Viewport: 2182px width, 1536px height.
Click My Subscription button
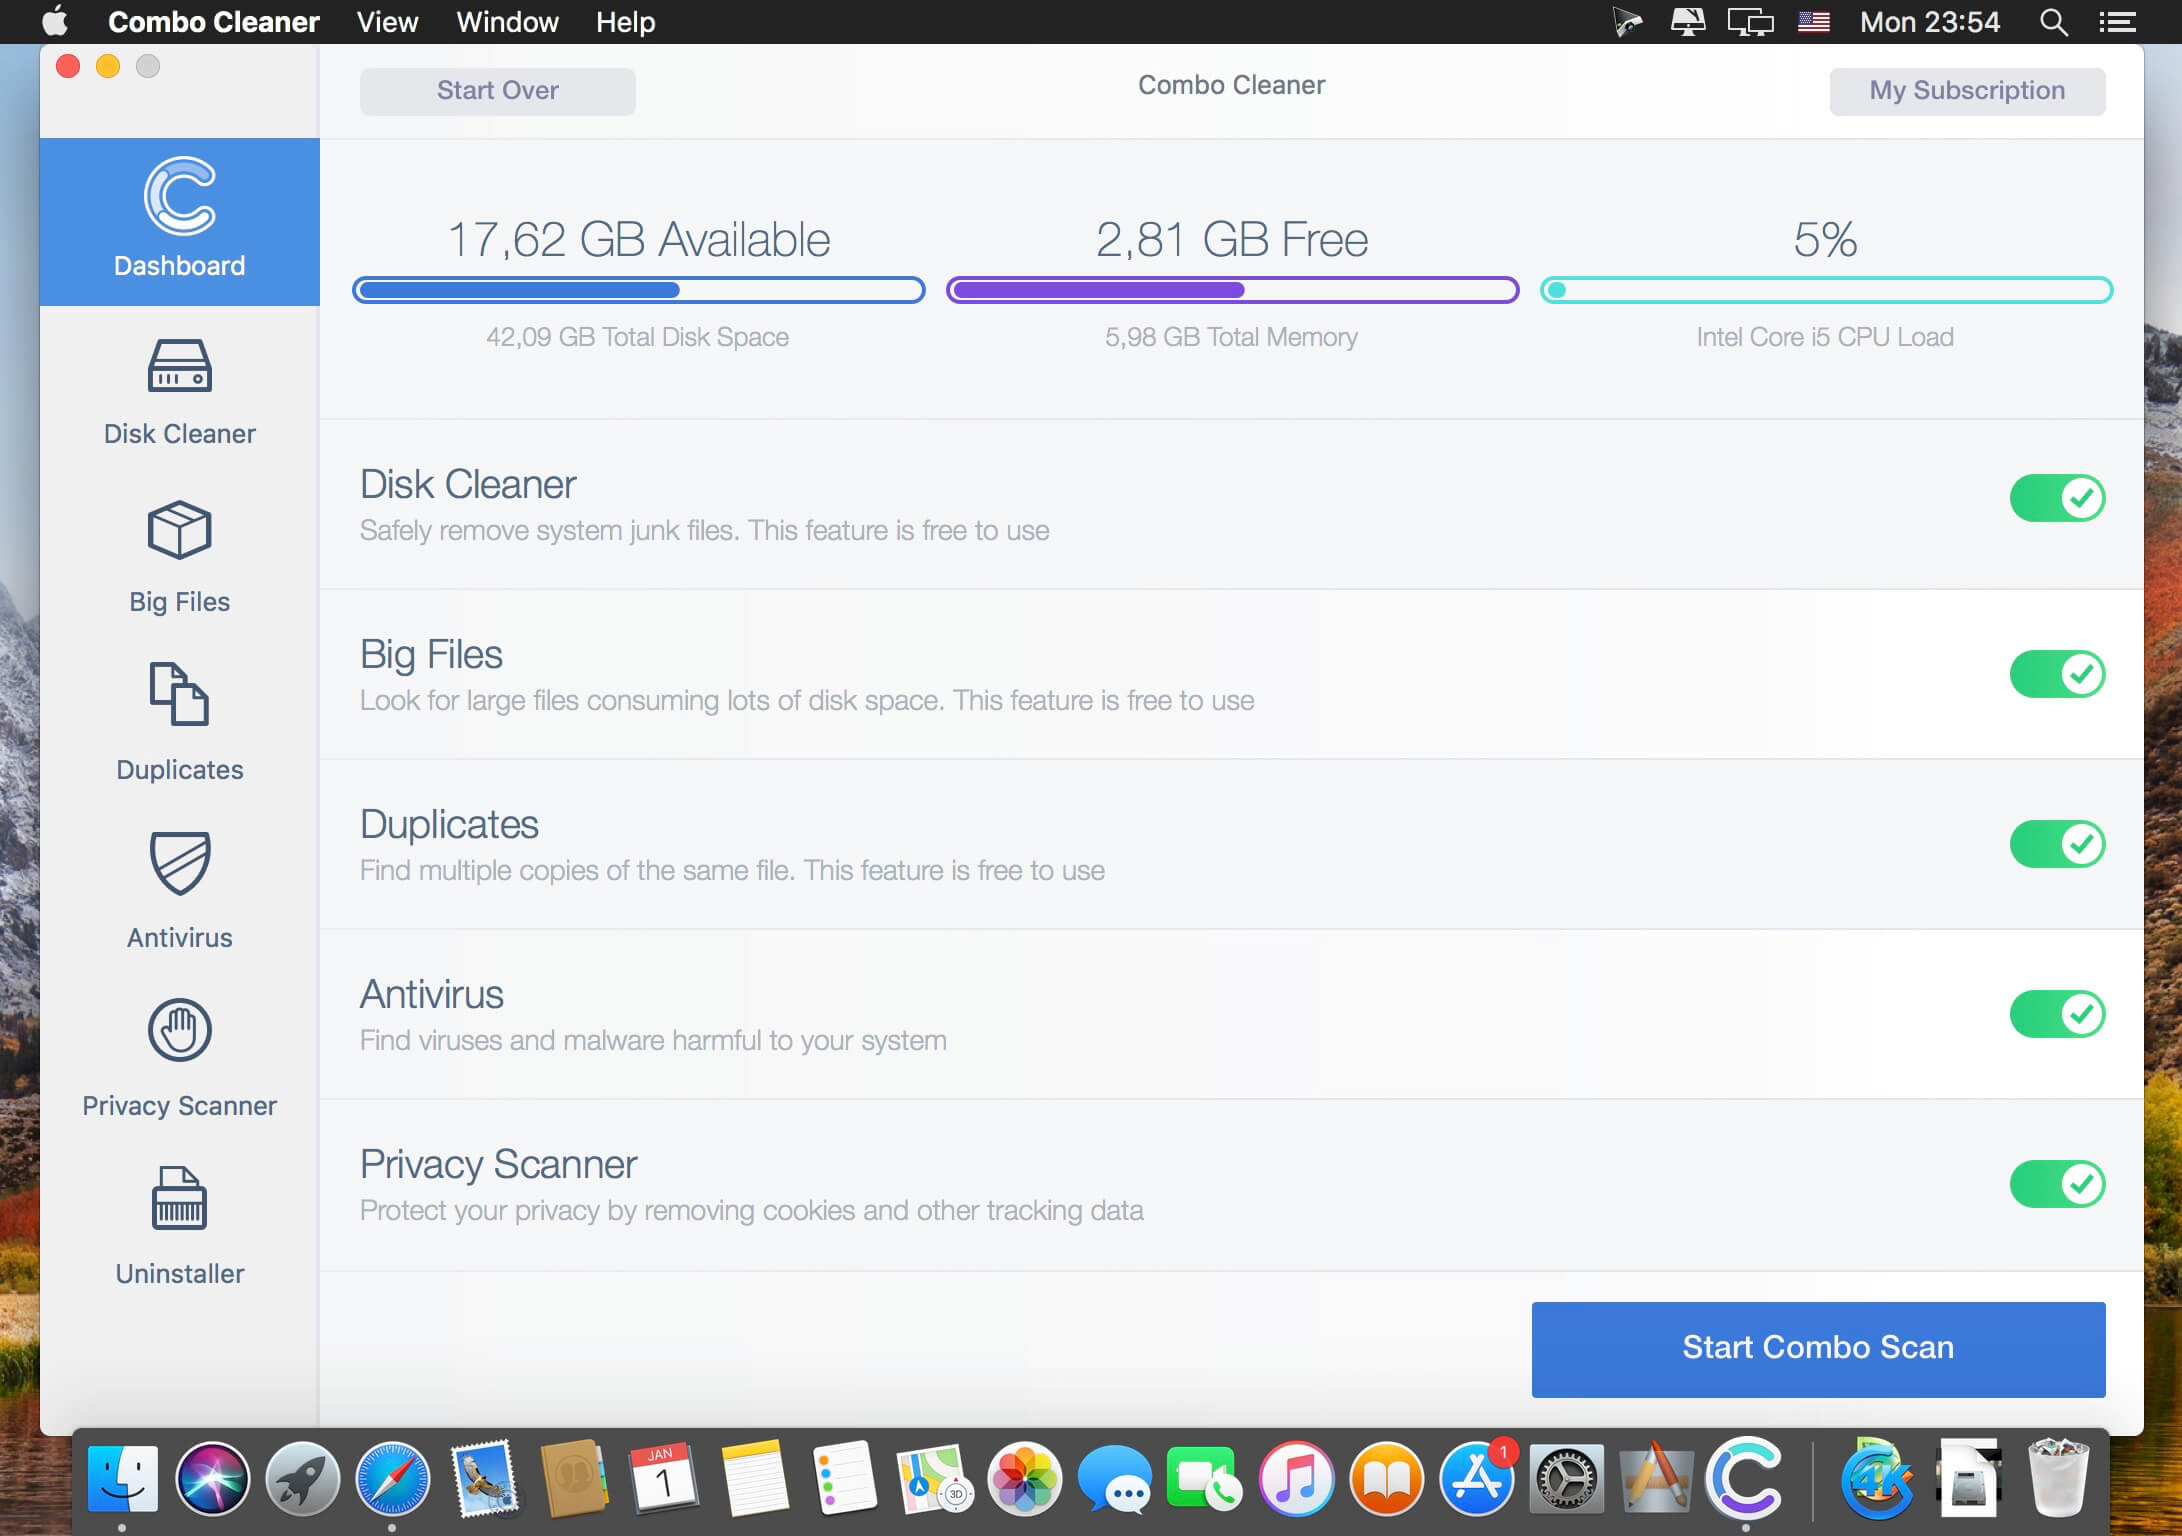(1968, 90)
